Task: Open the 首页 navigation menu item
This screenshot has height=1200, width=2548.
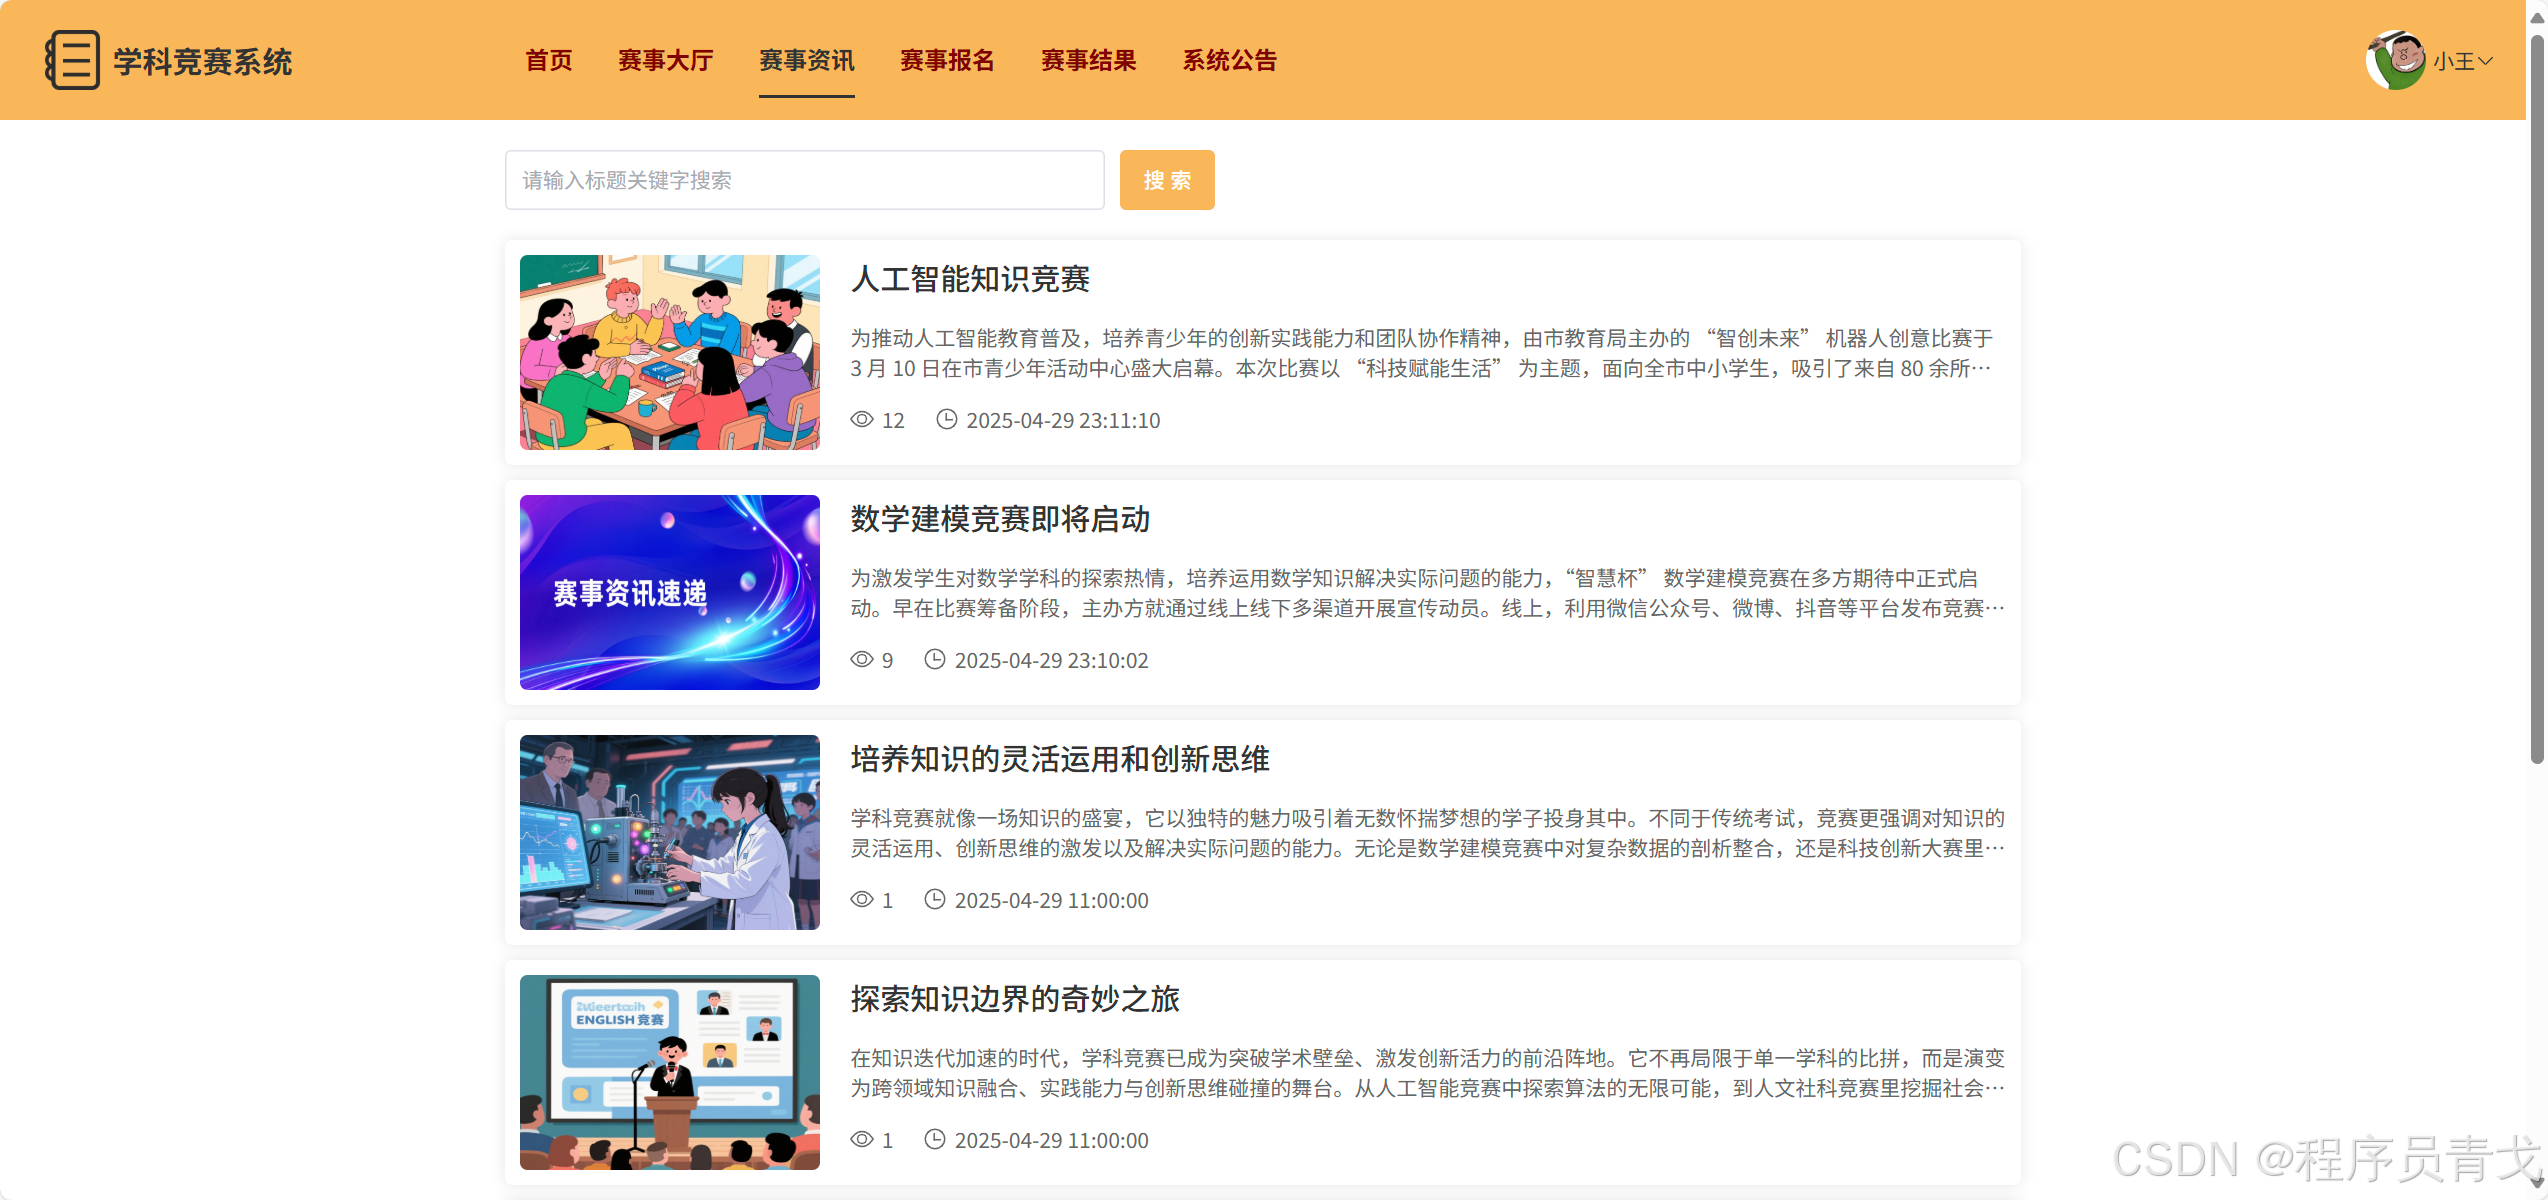Action: 549,60
